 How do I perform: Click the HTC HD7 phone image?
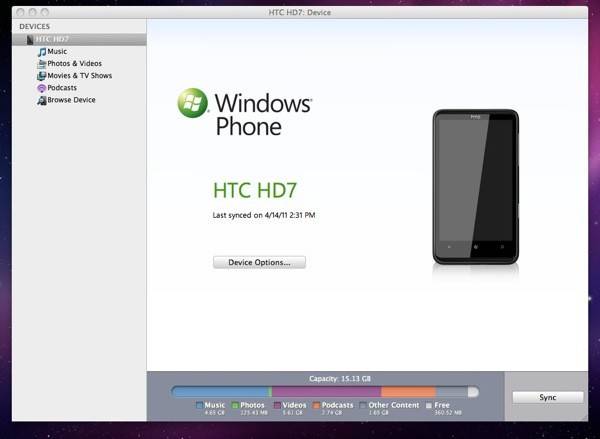click(476, 186)
